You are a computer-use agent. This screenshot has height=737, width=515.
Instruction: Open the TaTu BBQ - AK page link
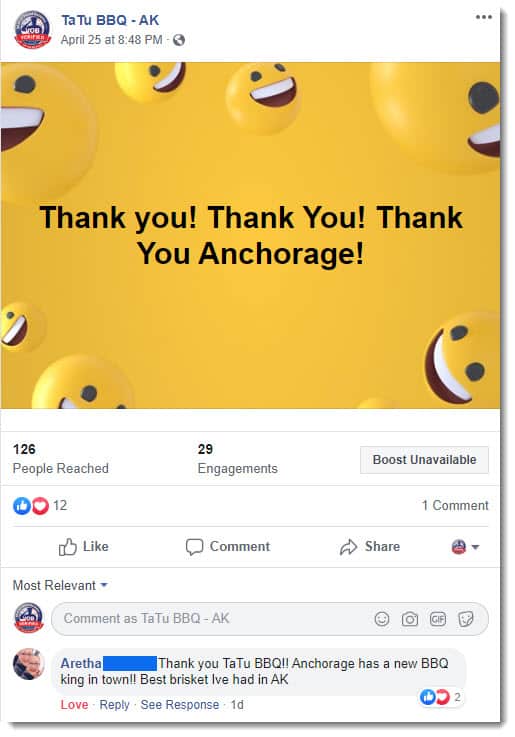point(110,20)
